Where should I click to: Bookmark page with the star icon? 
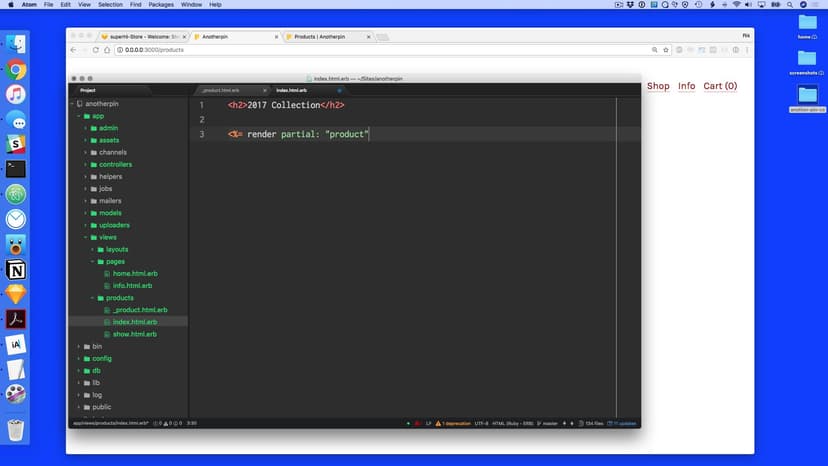665,49
